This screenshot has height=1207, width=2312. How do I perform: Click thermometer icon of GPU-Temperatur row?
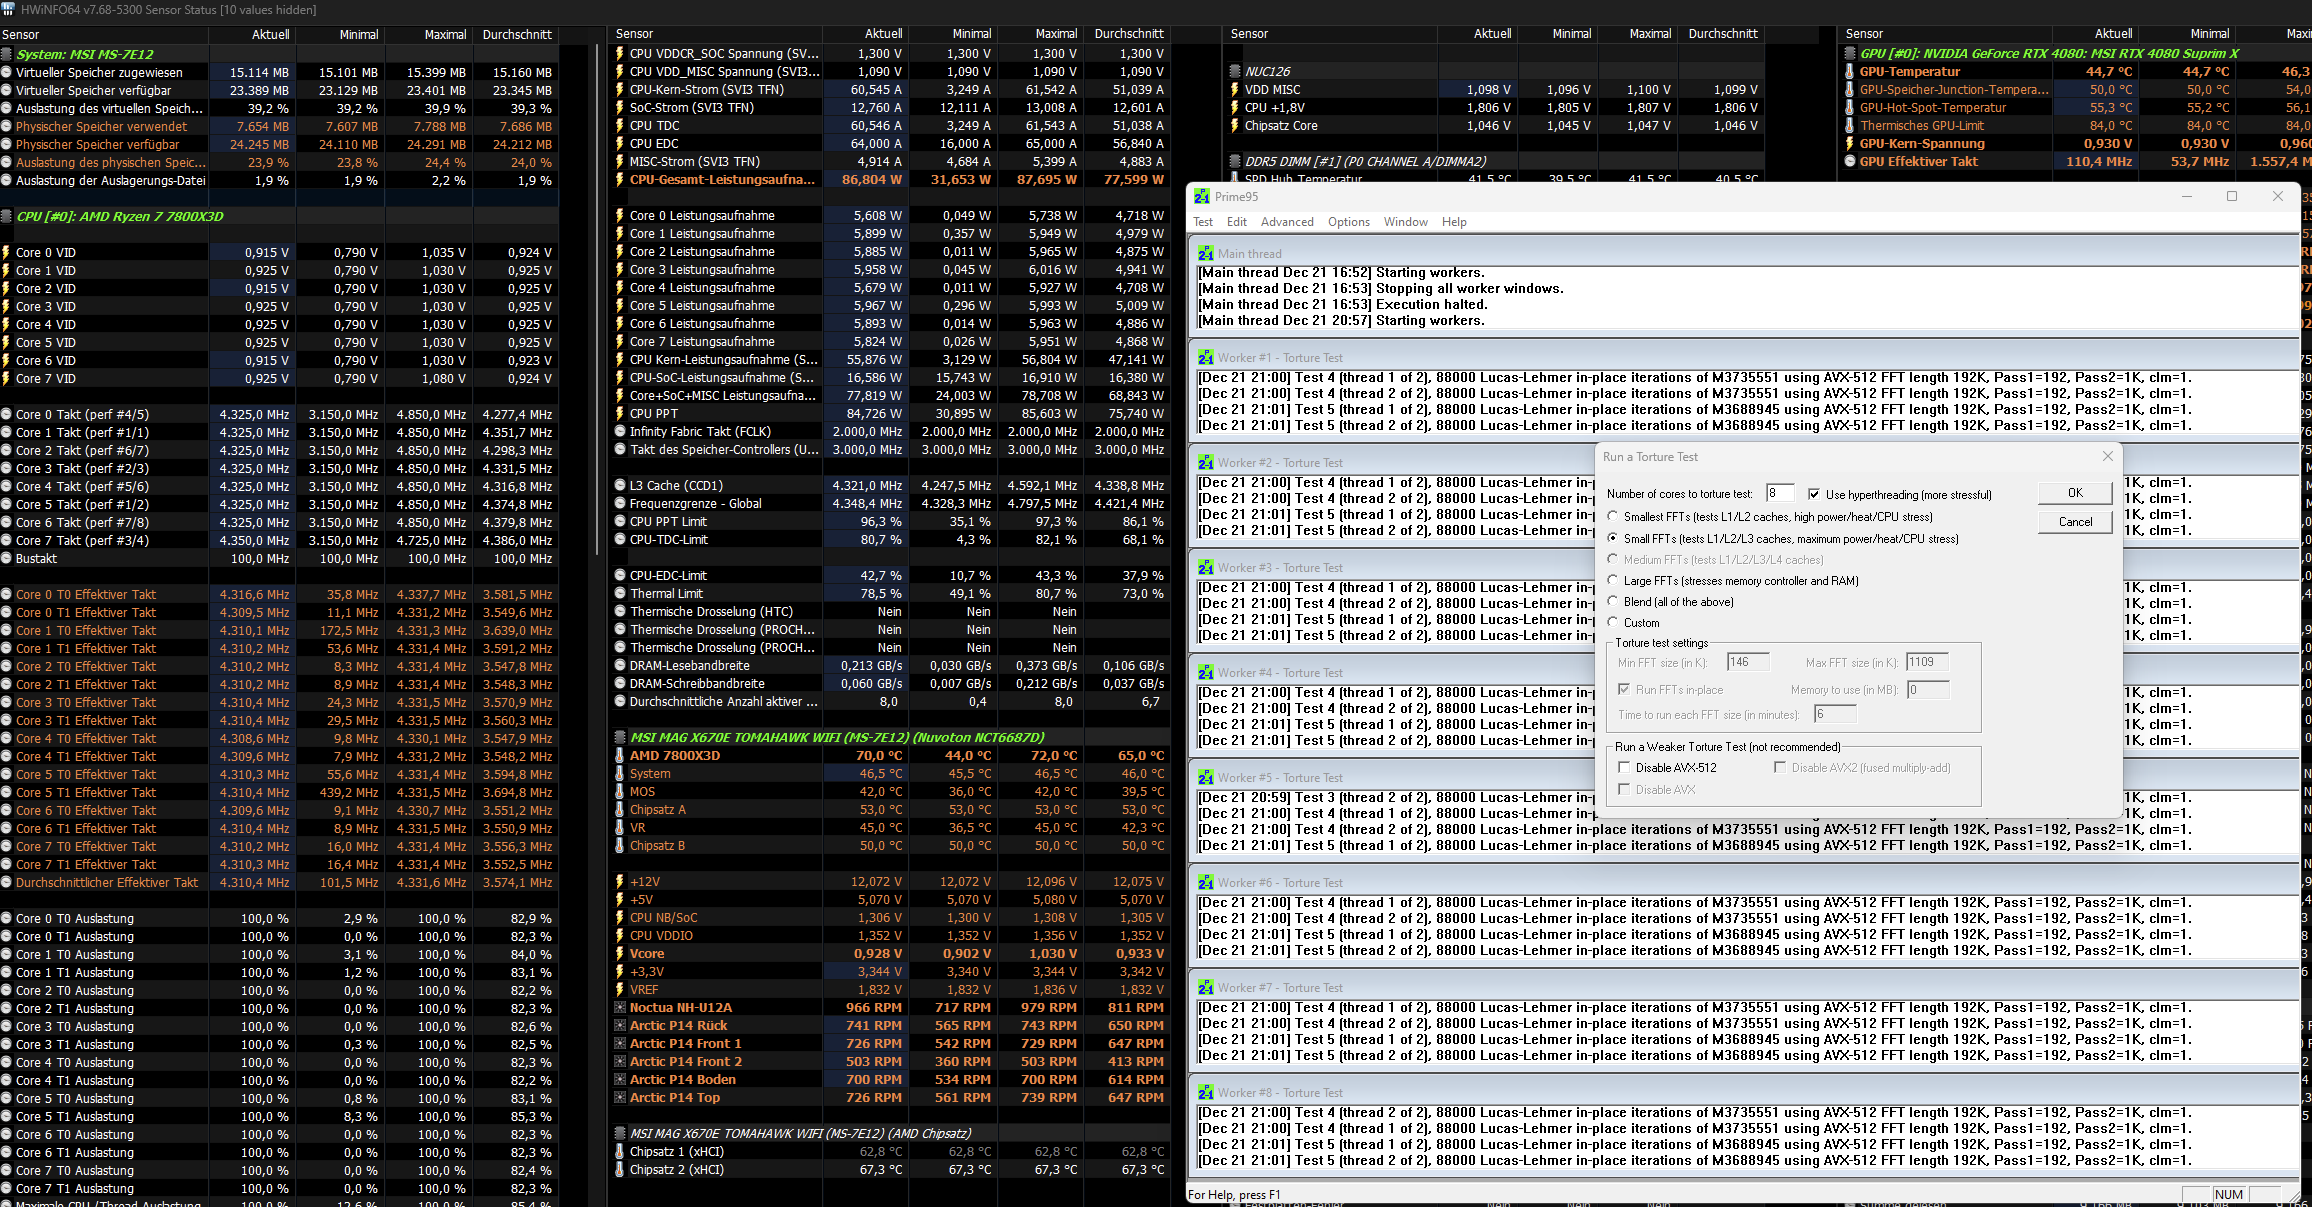tap(1850, 72)
